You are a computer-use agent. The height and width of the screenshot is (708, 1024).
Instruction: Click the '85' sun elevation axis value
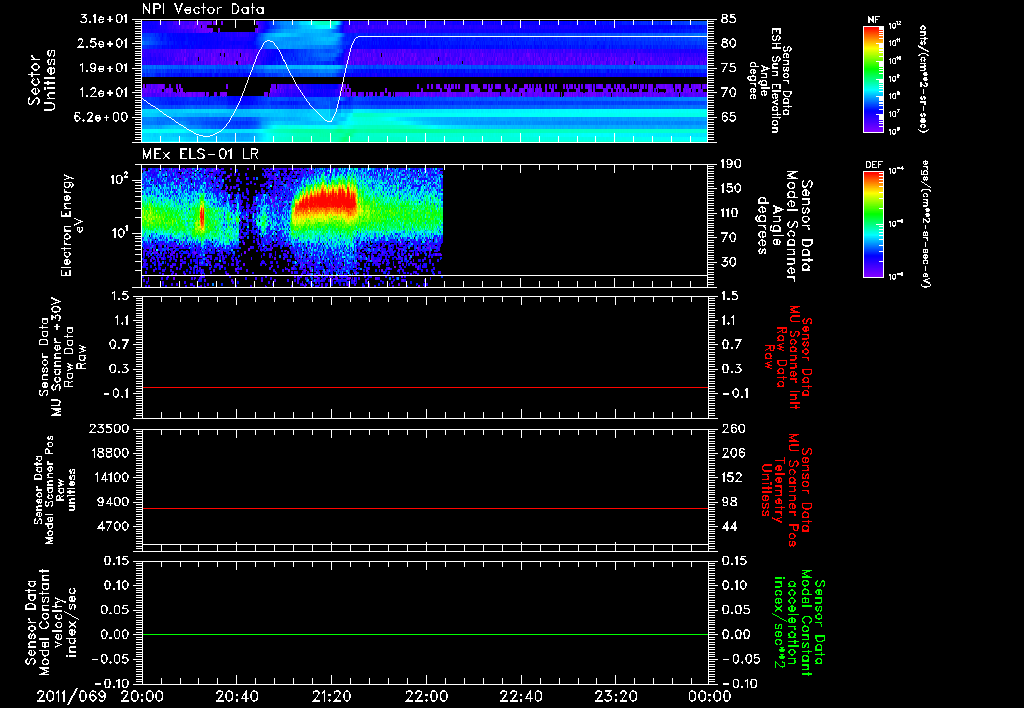[729, 19]
